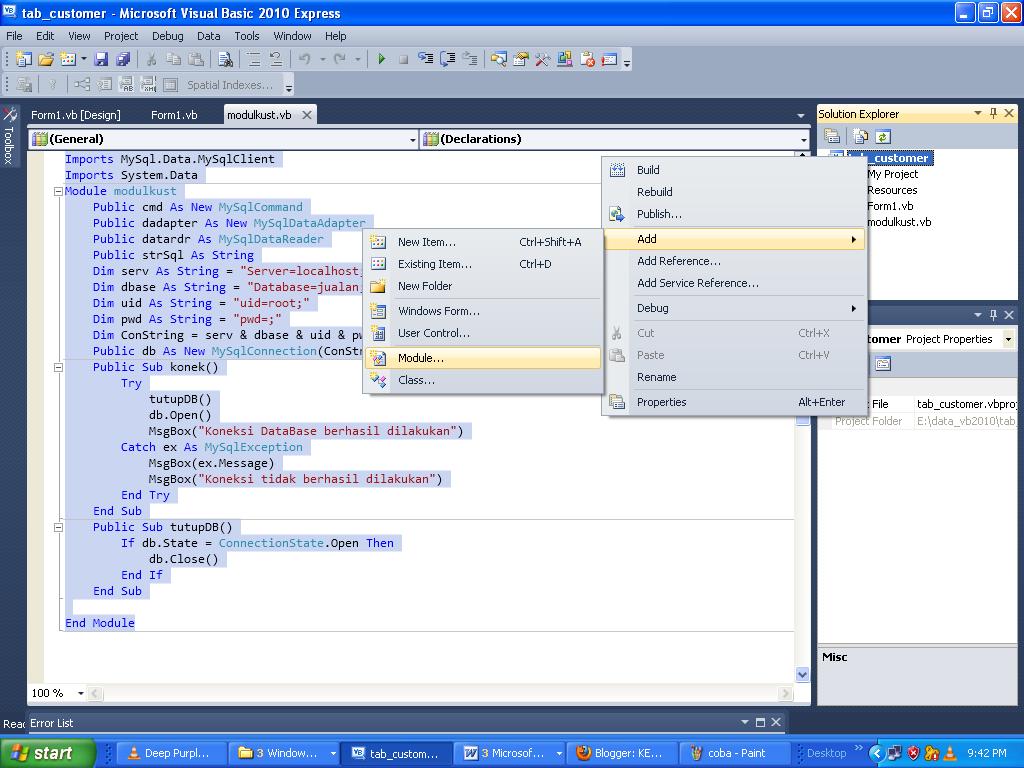The width and height of the screenshot is (1024, 768).
Task: Collapse the Public Sub konek() block
Action: coord(58,367)
